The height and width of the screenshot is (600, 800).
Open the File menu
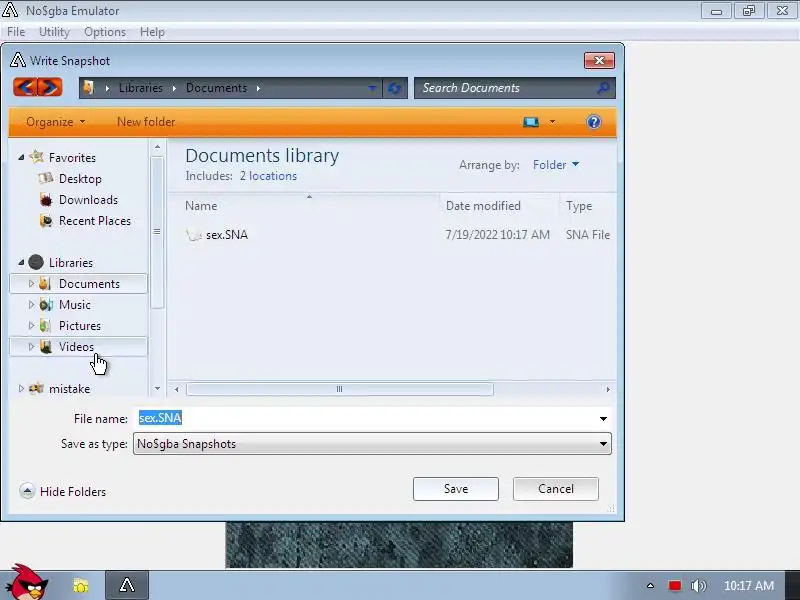[x=16, y=32]
